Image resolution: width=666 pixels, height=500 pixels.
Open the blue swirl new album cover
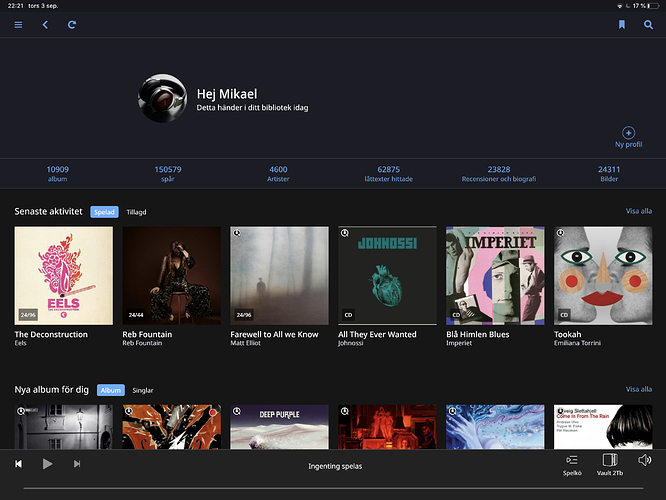(495, 427)
